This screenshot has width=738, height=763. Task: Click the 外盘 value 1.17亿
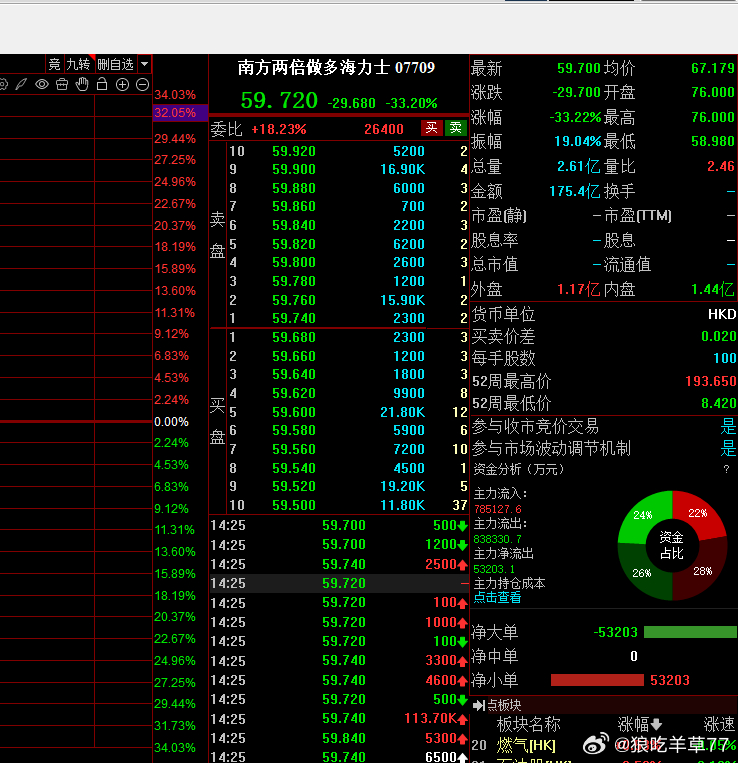[579, 290]
